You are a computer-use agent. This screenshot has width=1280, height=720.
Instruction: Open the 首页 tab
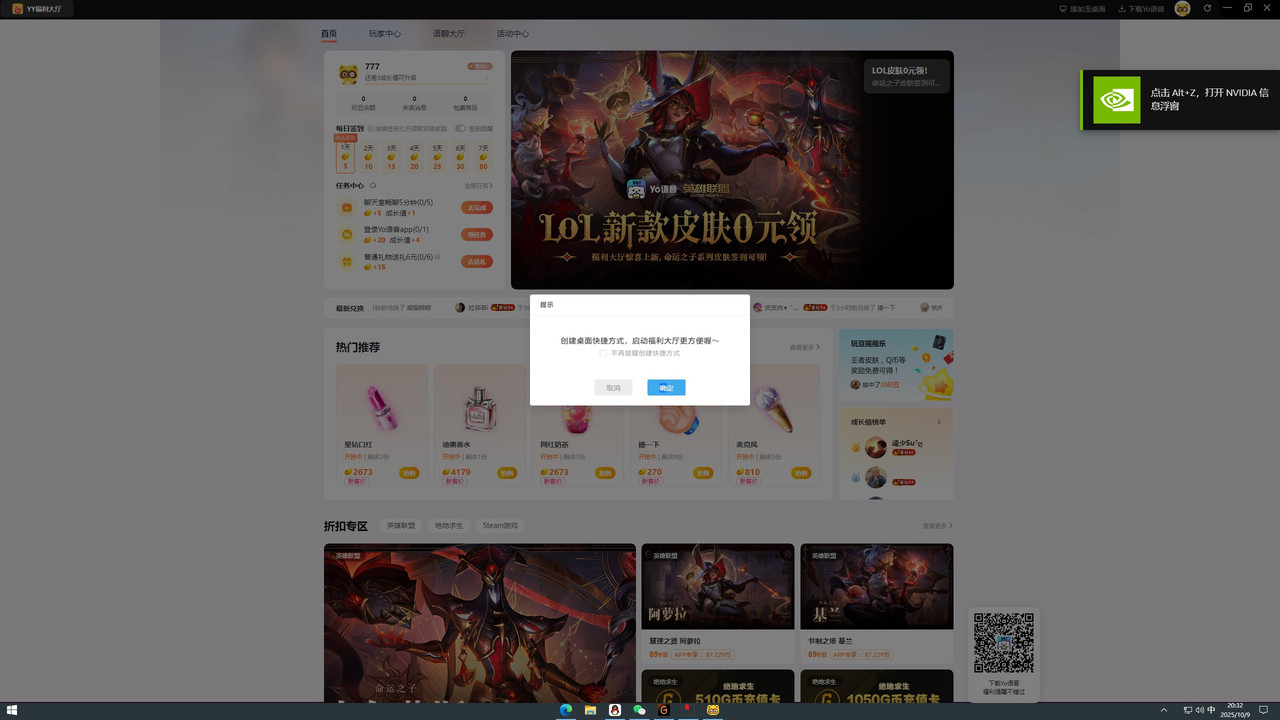click(x=329, y=34)
